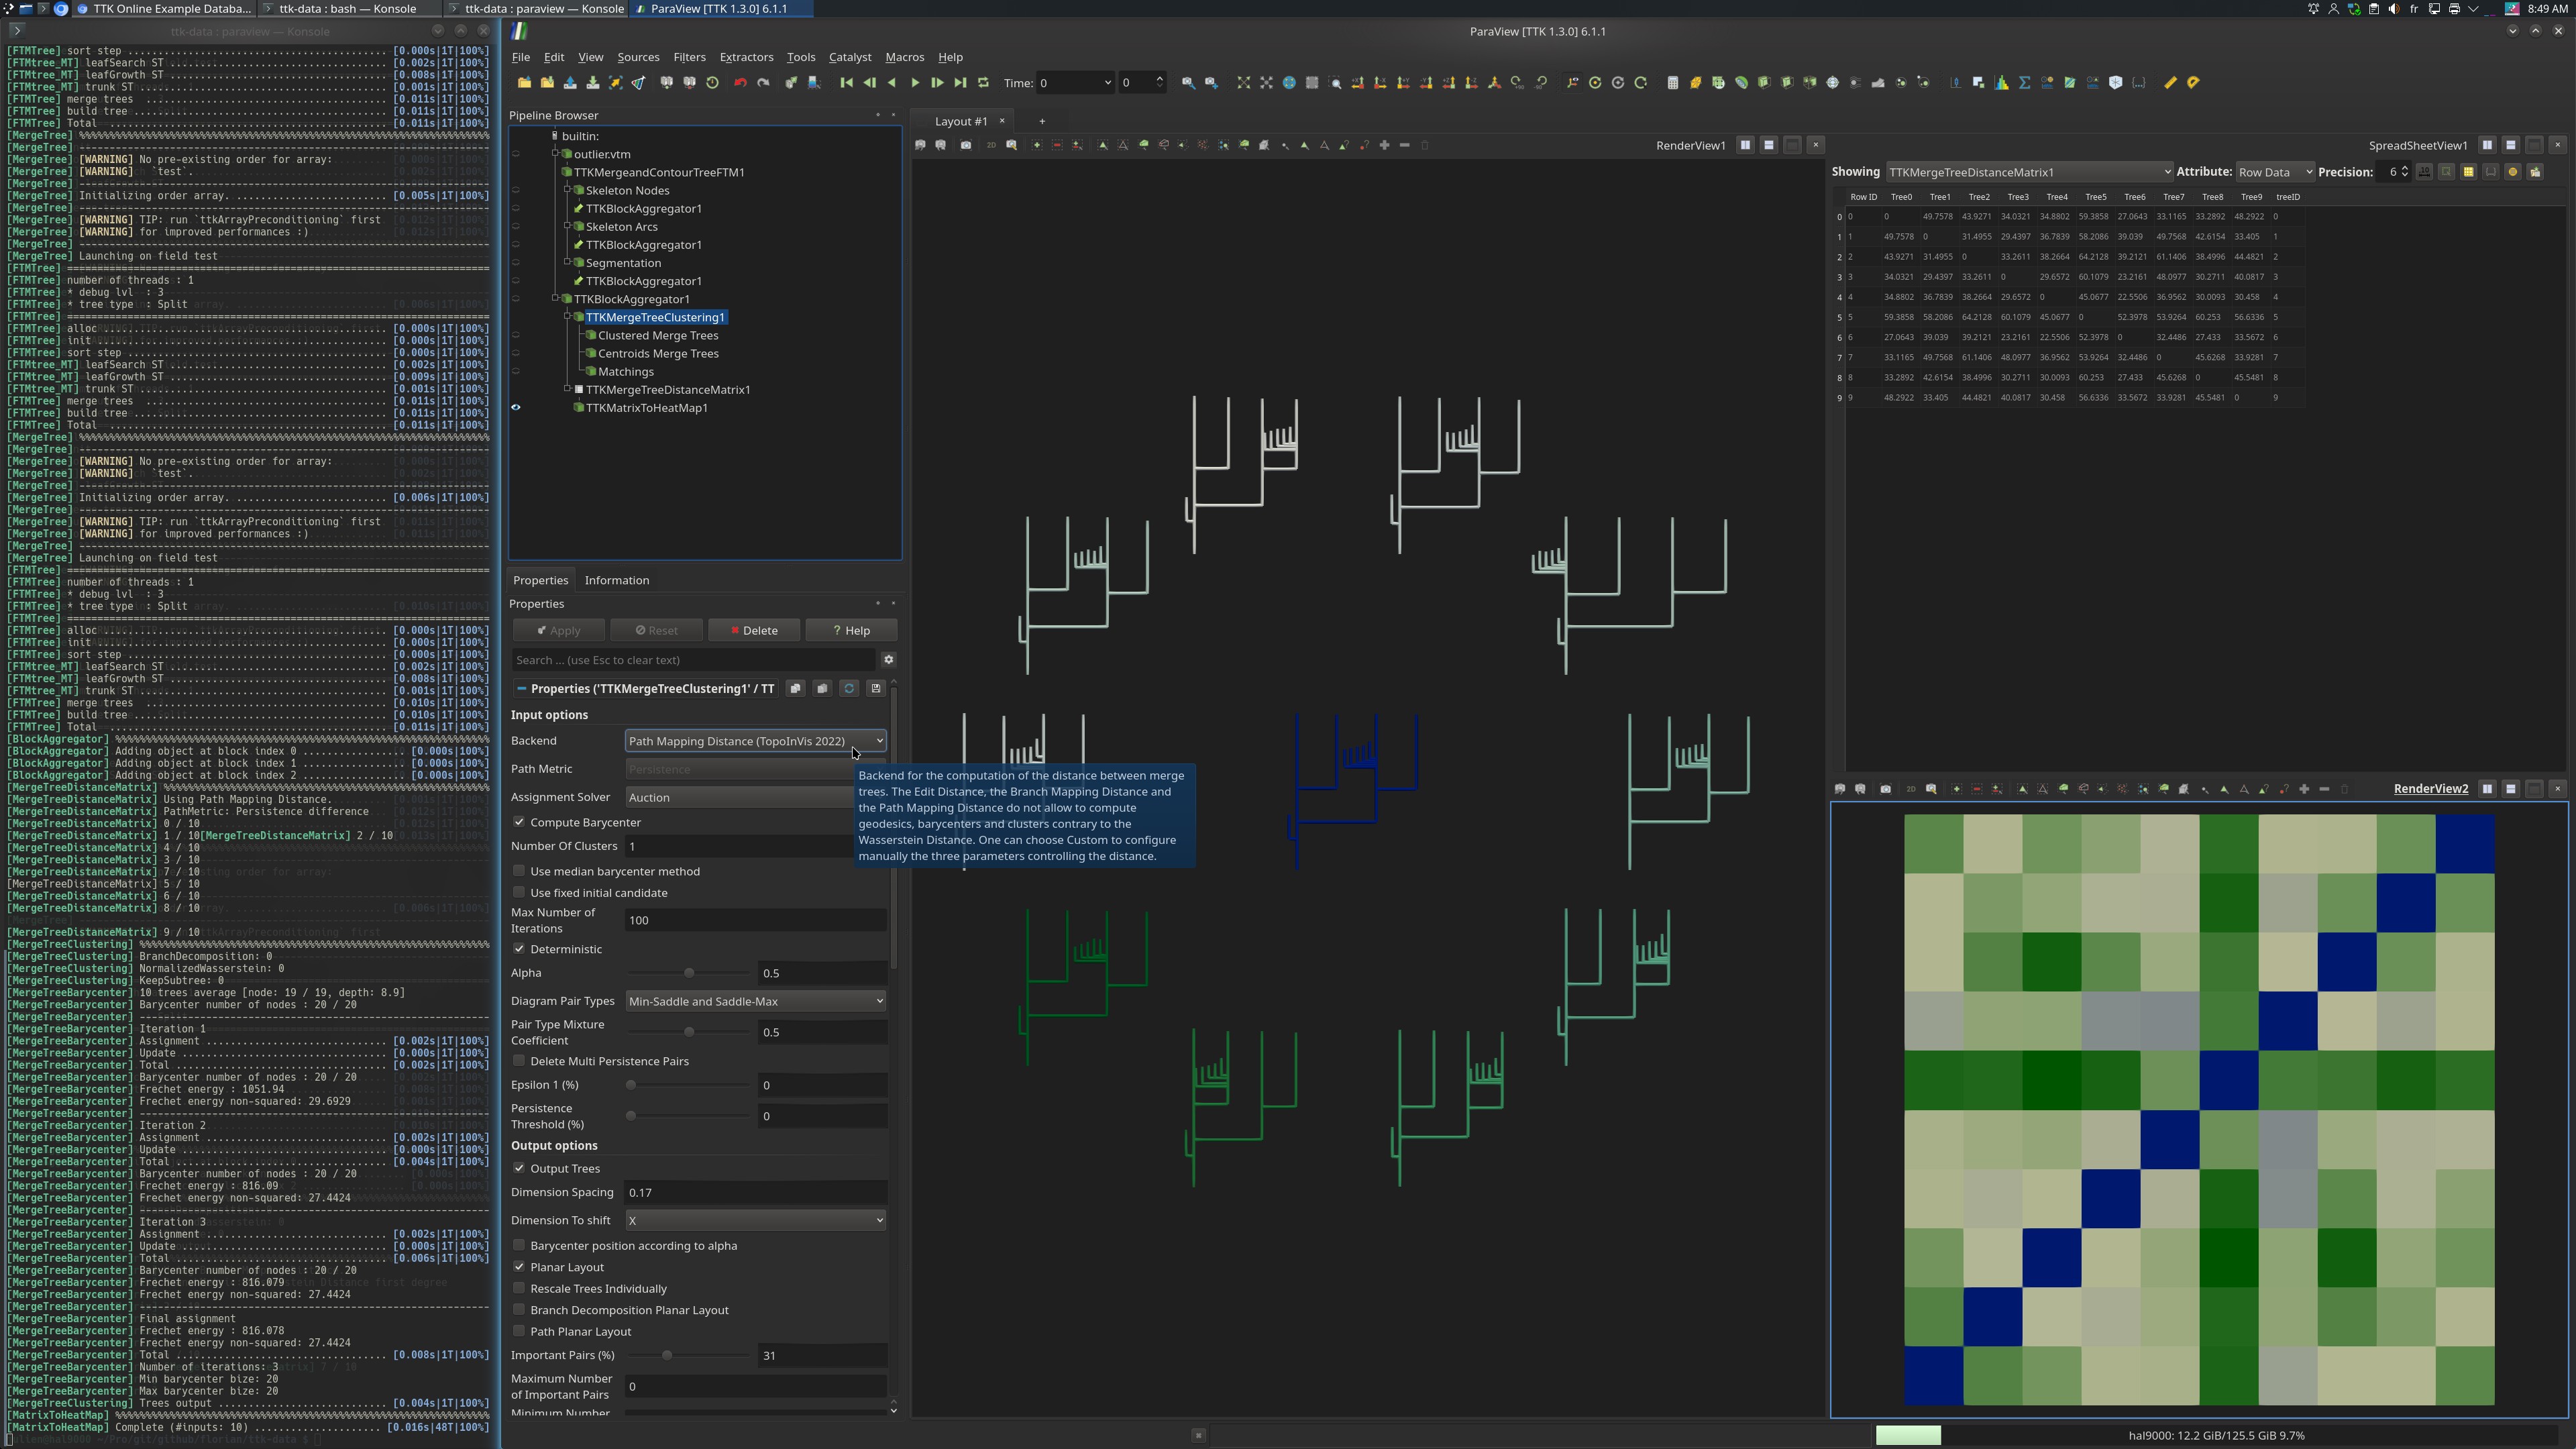The height and width of the screenshot is (1449, 2576).
Task: Click the Ruler measurement icon
Action: click(2170, 83)
